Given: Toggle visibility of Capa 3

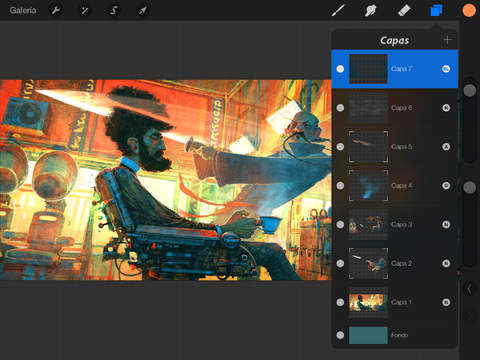Looking at the screenshot, I should pos(340,224).
